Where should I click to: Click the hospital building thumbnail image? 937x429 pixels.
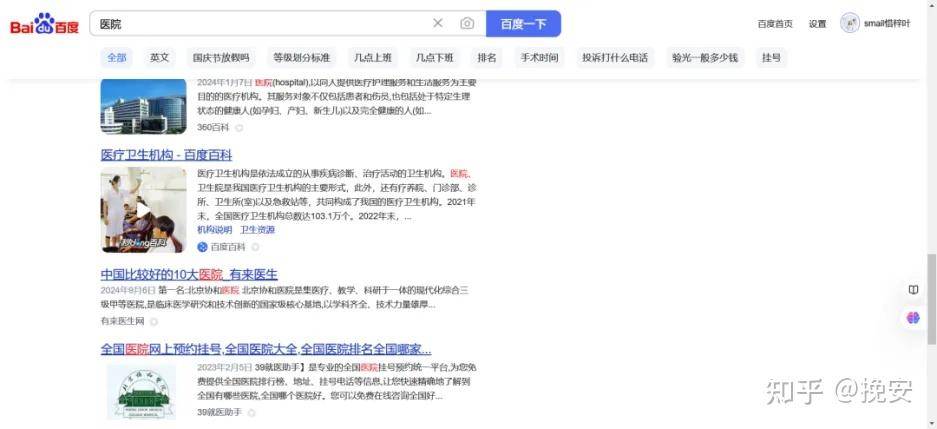pos(143,106)
